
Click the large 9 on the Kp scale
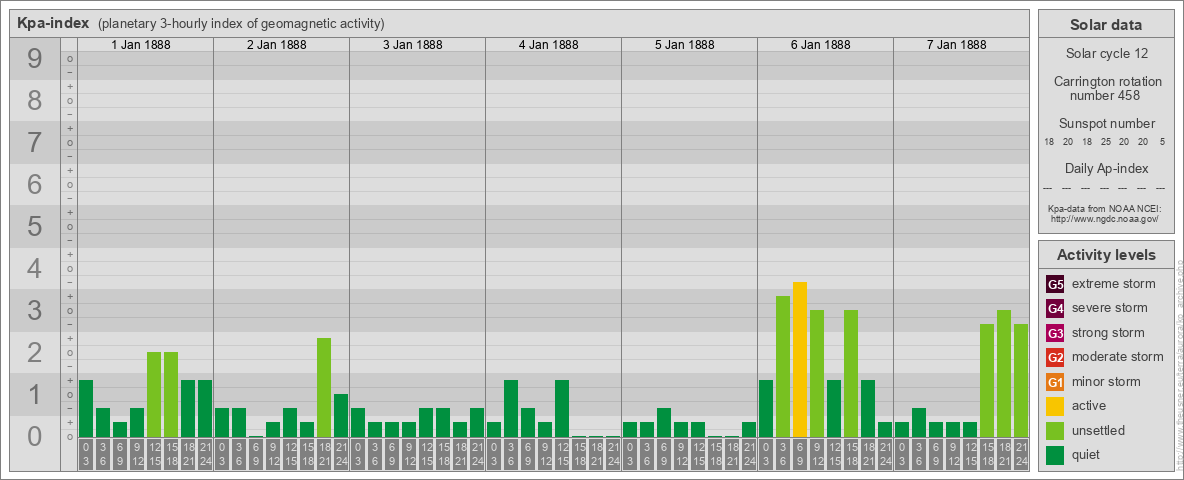(x=34, y=59)
